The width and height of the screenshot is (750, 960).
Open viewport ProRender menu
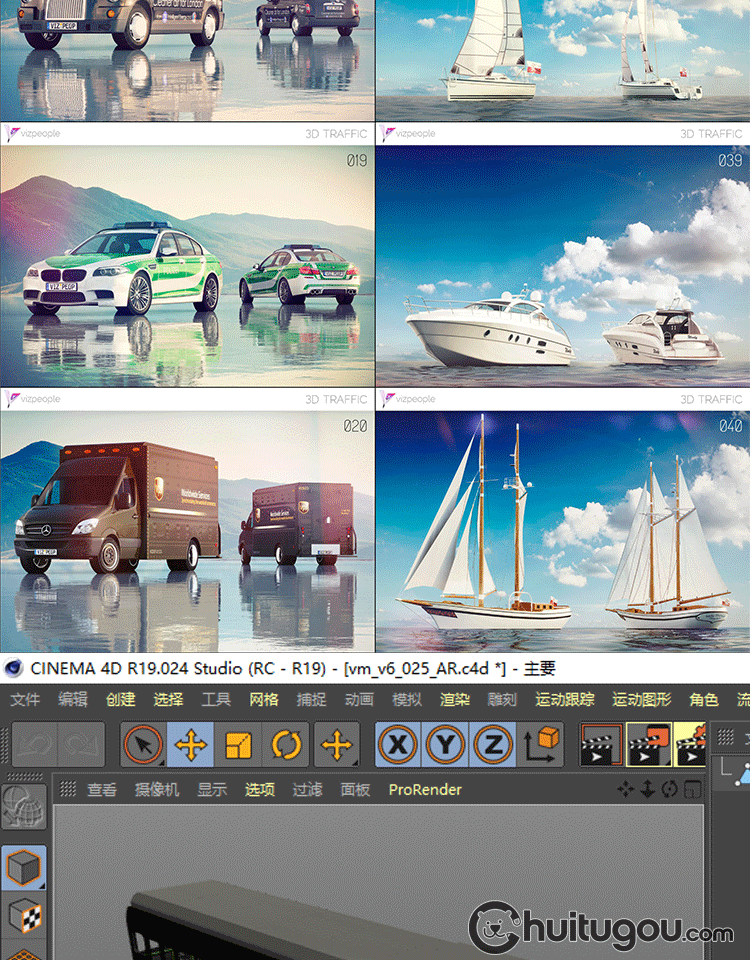426,790
